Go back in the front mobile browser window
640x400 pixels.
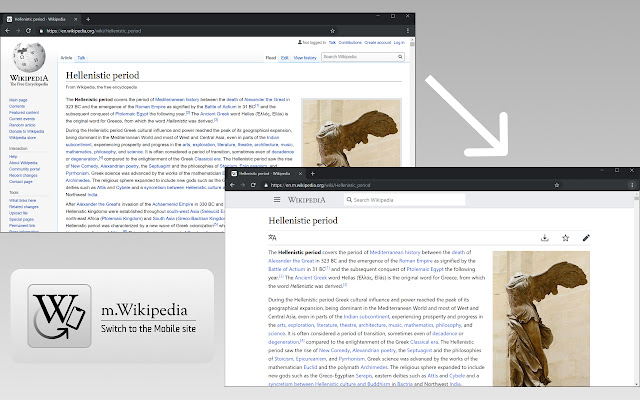pyautogui.click(x=232, y=185)
